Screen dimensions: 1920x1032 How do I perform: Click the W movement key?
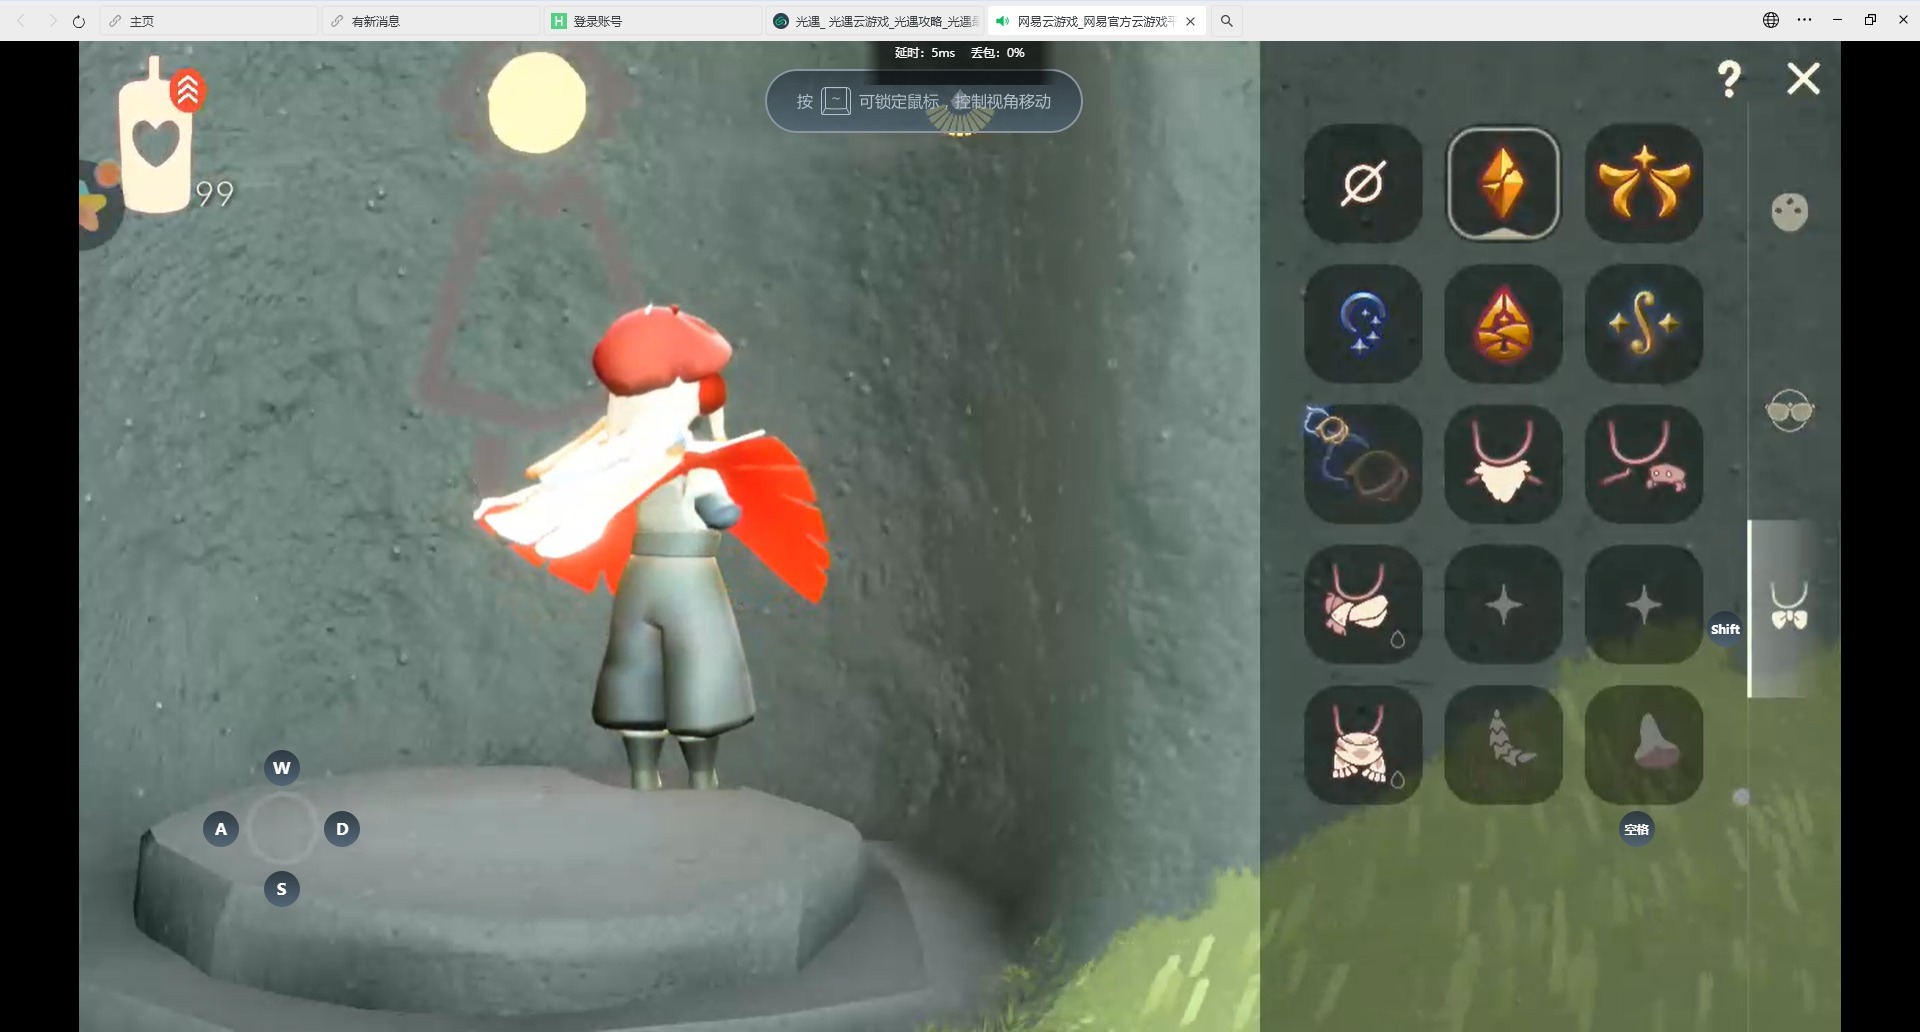(282, 768)
